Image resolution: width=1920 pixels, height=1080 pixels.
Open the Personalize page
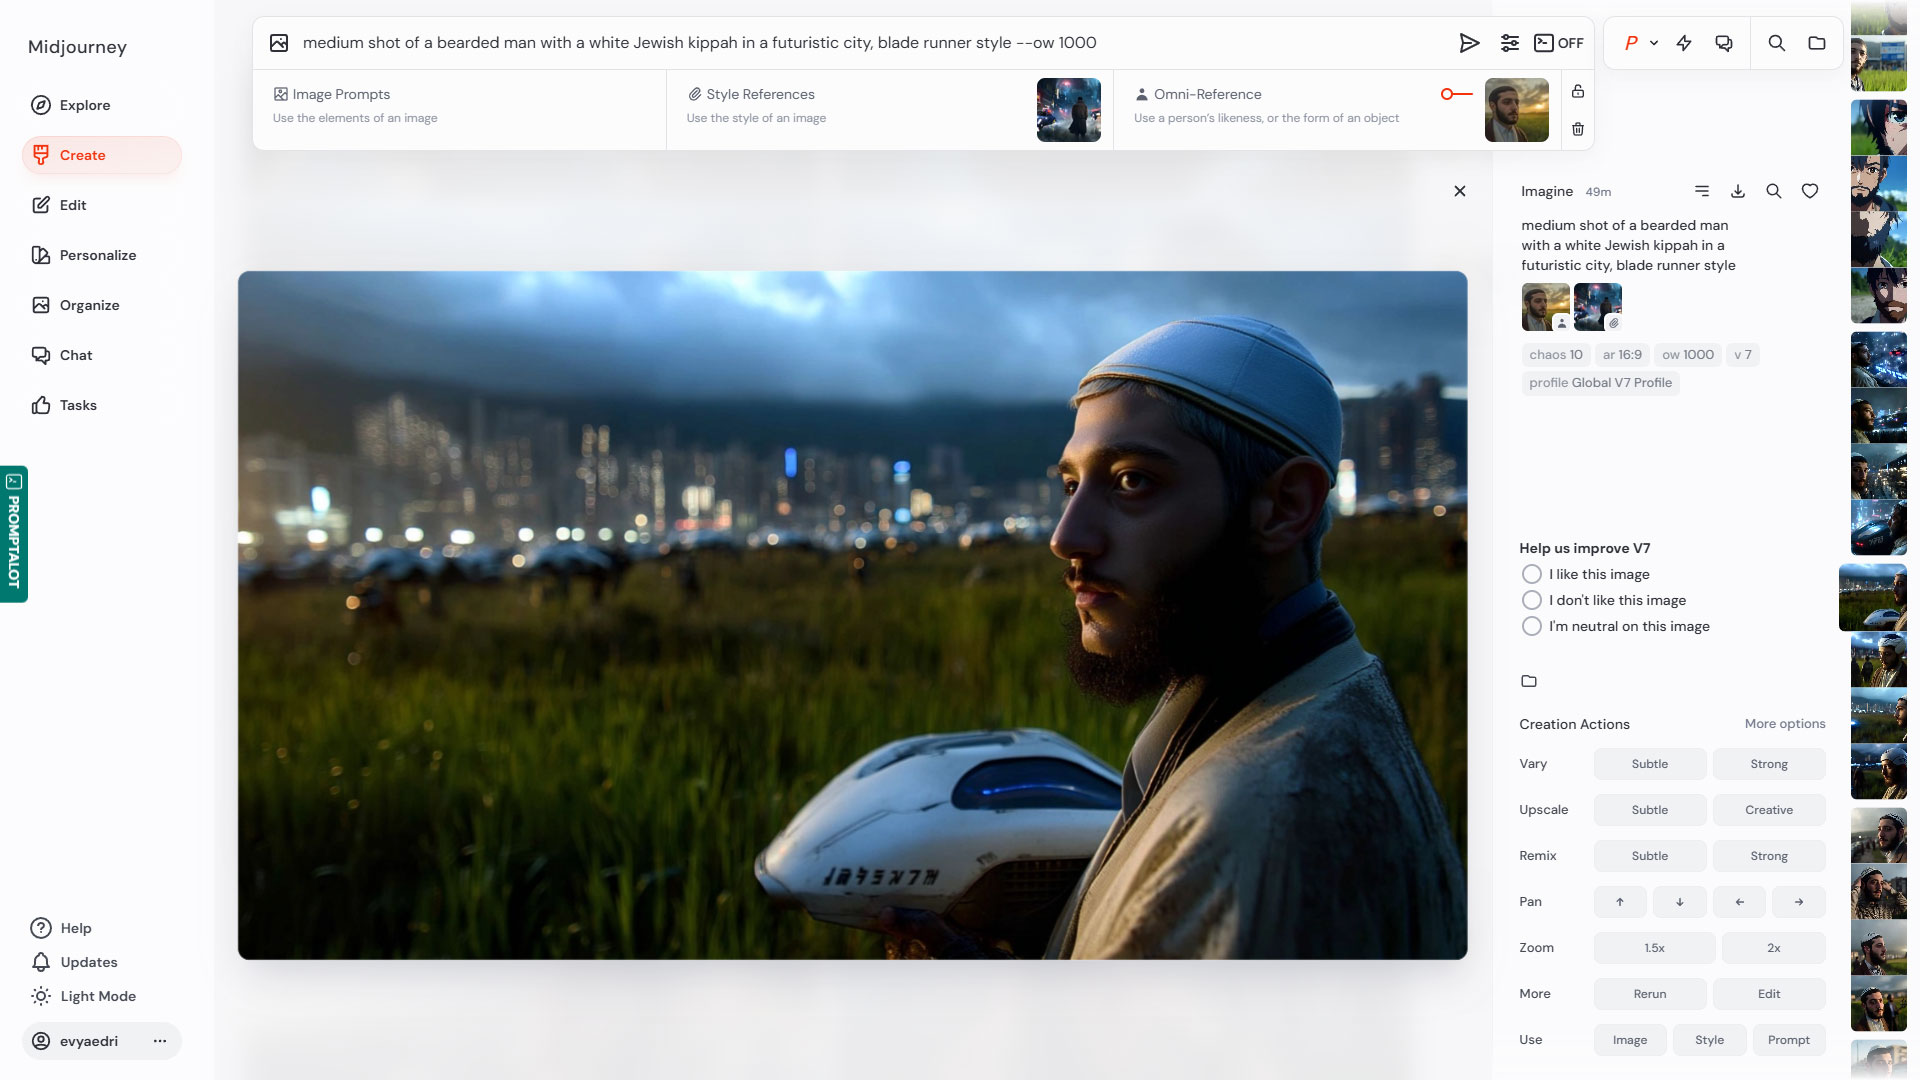tap(102, 255)
